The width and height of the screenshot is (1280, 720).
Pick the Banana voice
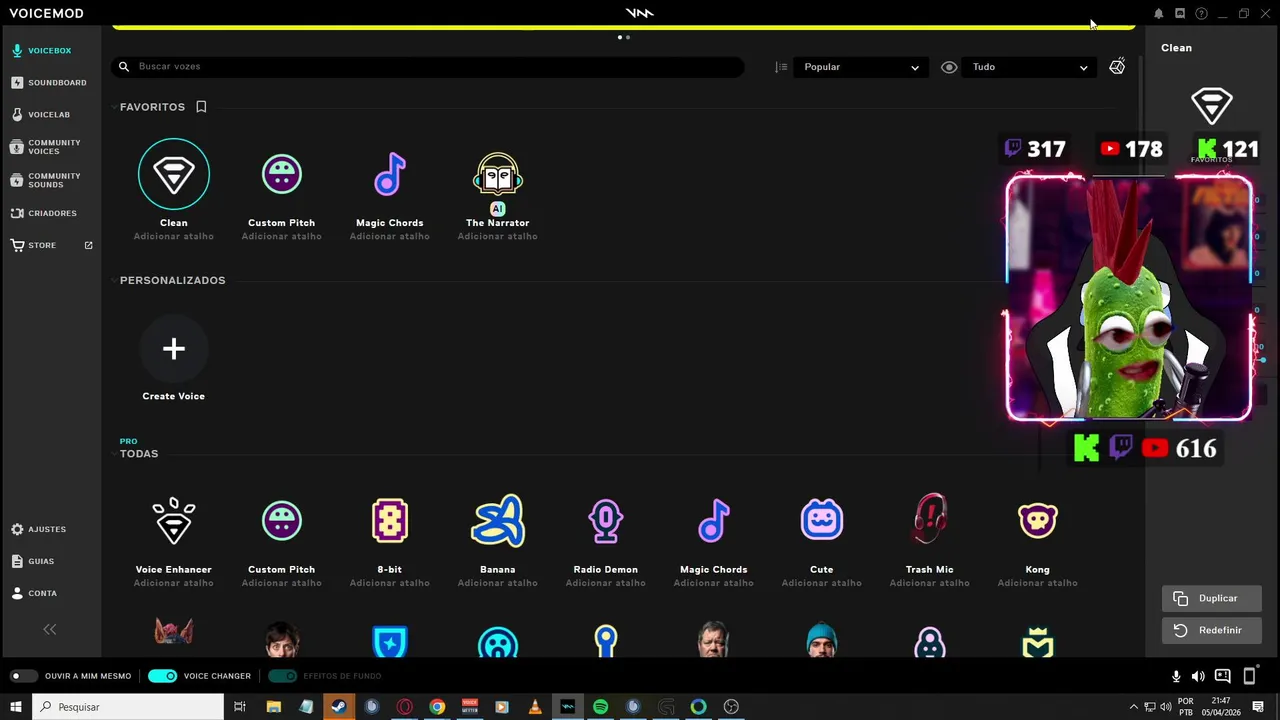498,521
